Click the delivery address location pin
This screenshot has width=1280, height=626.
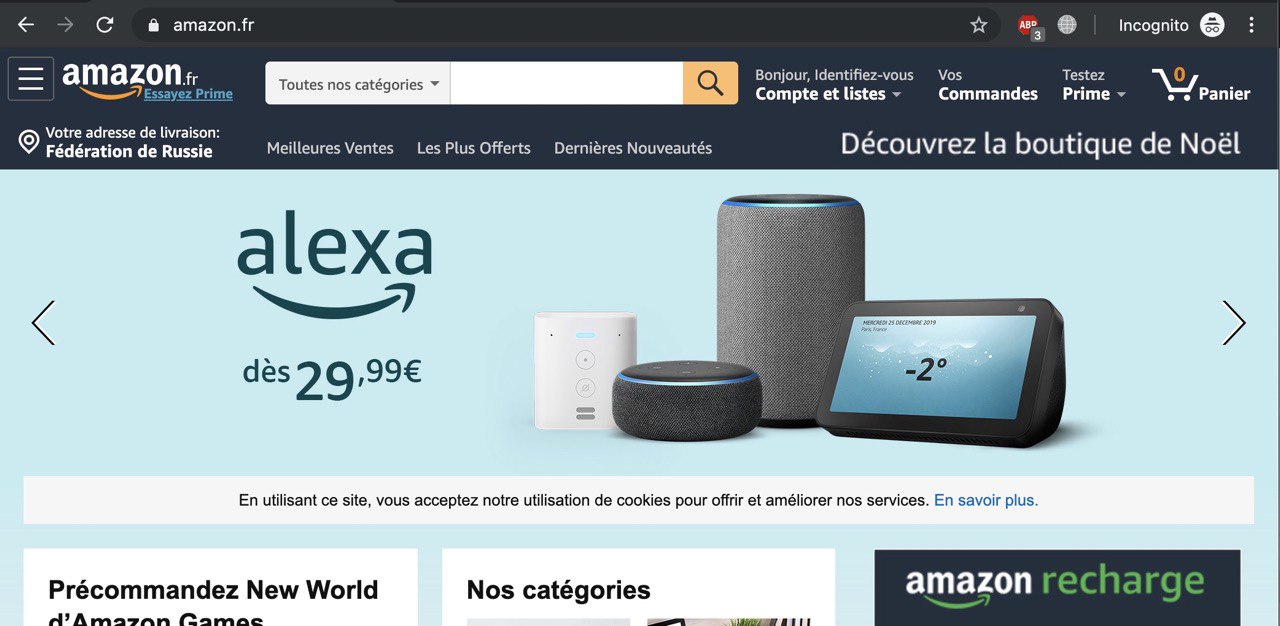click(29, 141)
